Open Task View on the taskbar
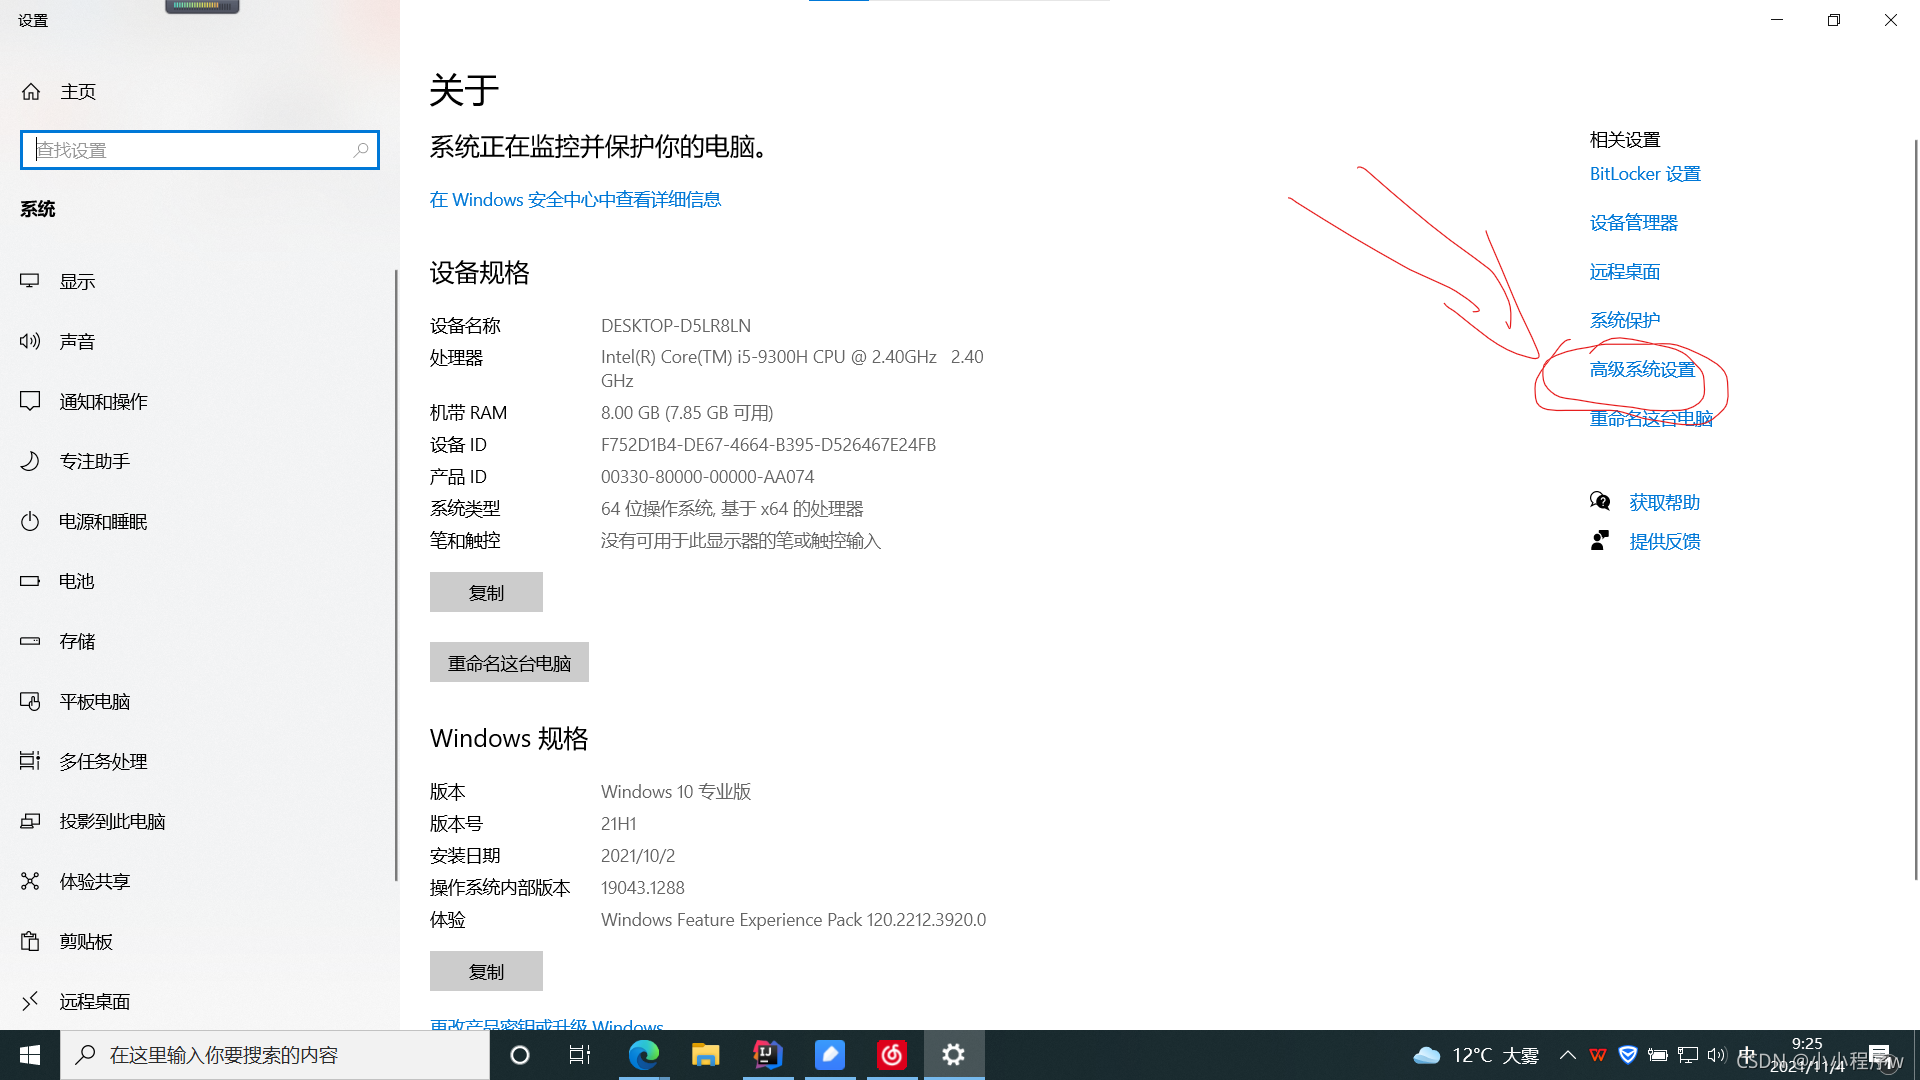 (x=580, y=1055)
